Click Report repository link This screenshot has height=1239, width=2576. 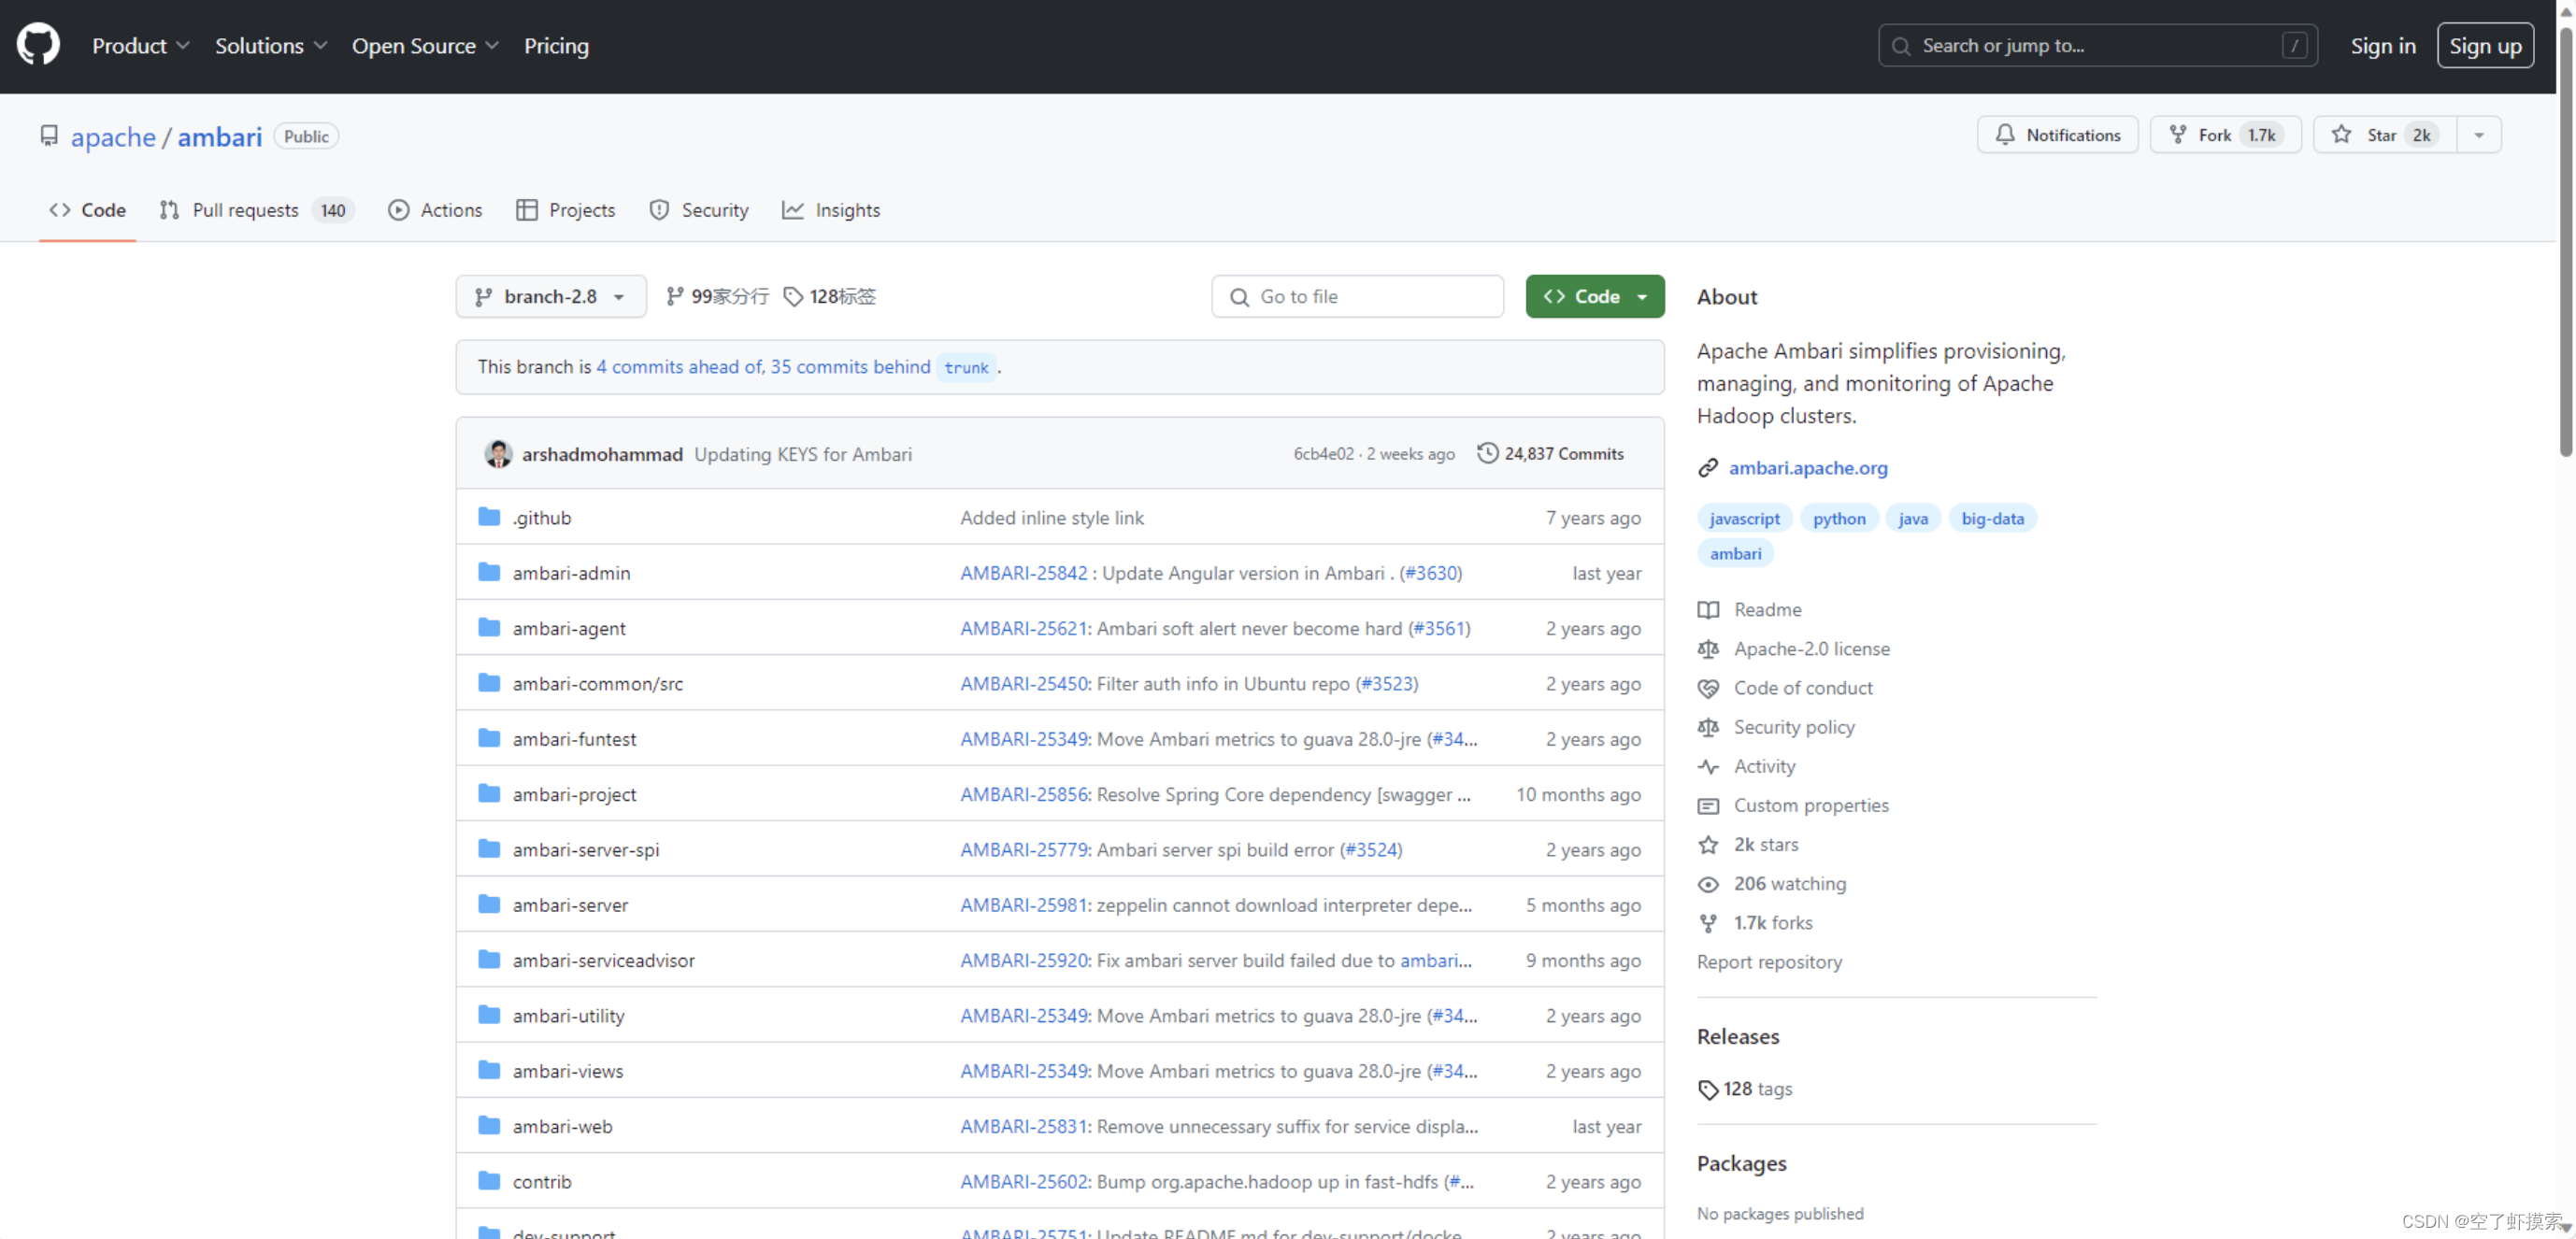coord(1769,962)
